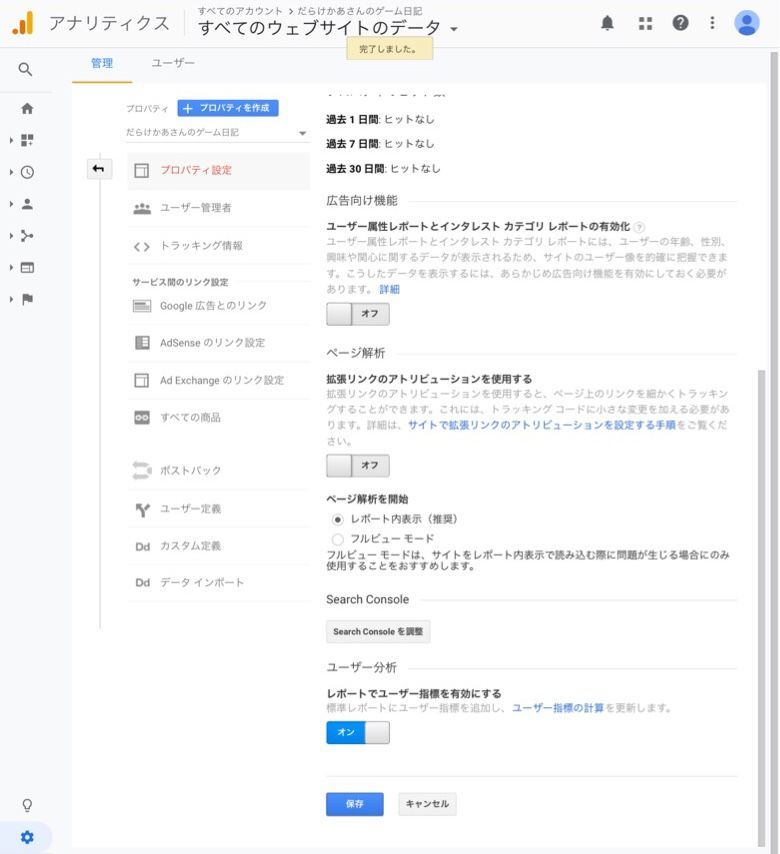Expand Realtime arrow in left sidebar
Viewport: 780px width, 854px height.
(x=11, y=172)
